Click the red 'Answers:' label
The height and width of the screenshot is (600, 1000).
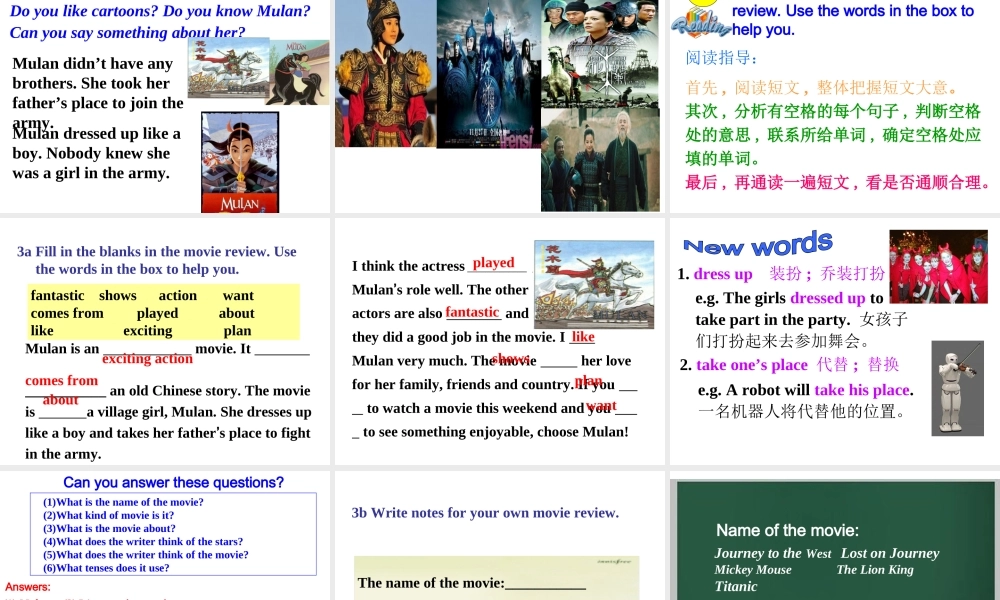(x=27, y=587)
